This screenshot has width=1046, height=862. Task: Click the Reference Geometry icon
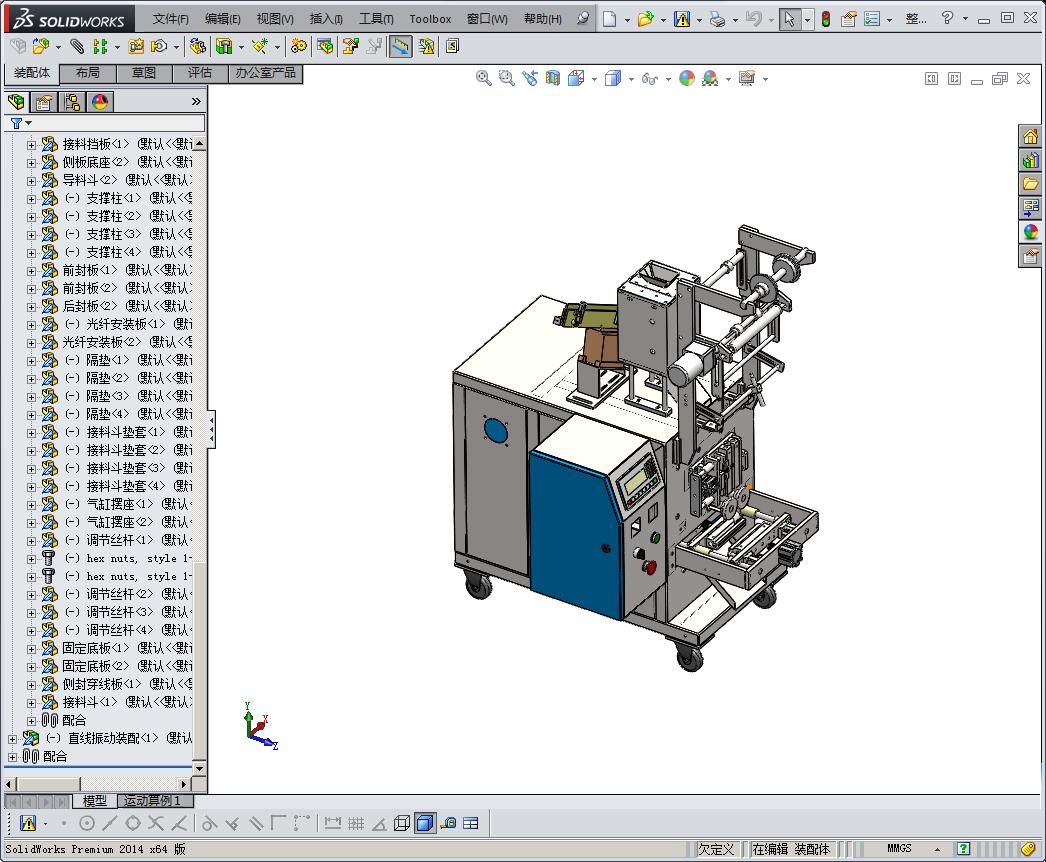(x=259, y=46)
